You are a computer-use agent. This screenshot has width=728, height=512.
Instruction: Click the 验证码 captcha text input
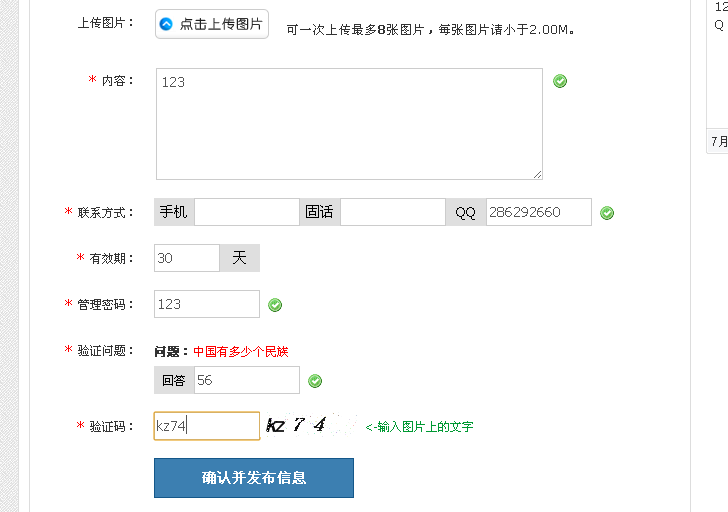(x=207, y=426)
